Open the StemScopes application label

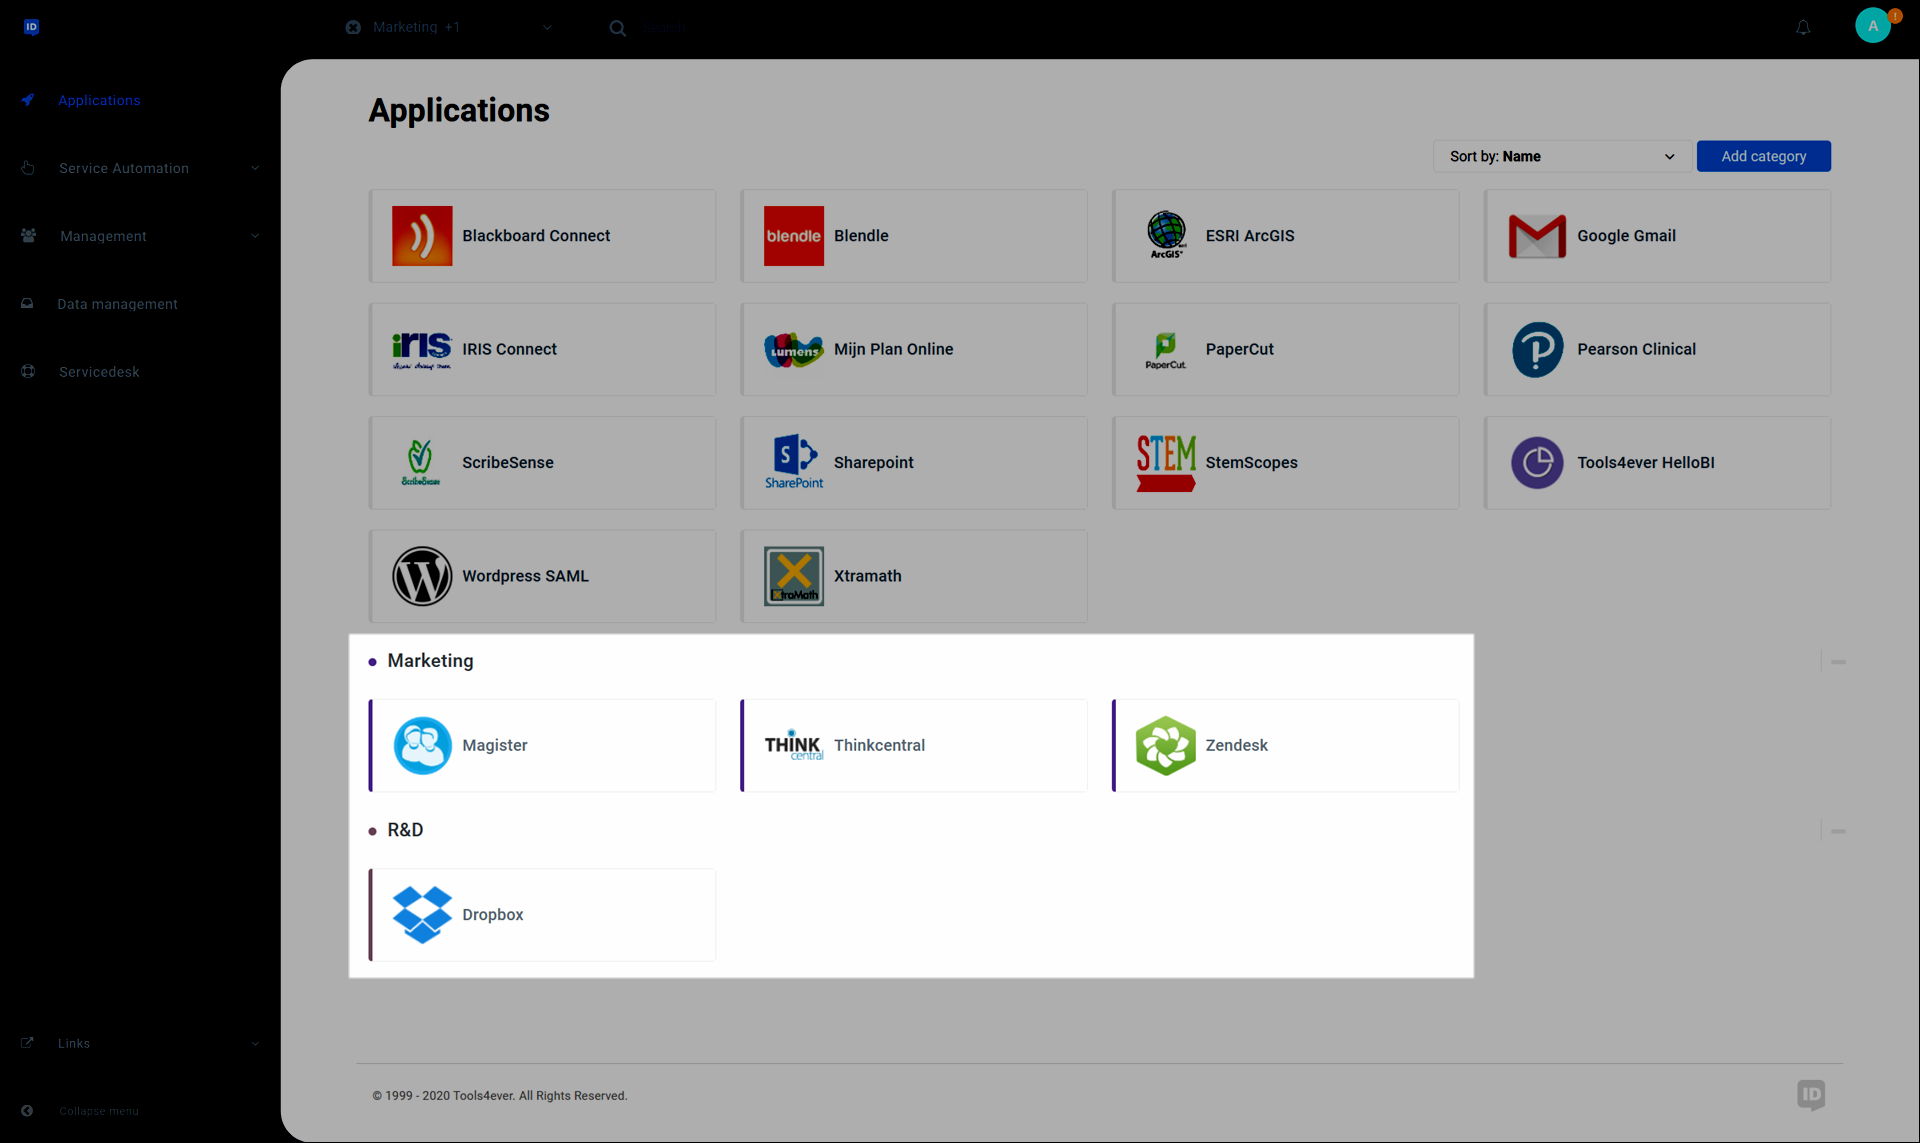1251,463
